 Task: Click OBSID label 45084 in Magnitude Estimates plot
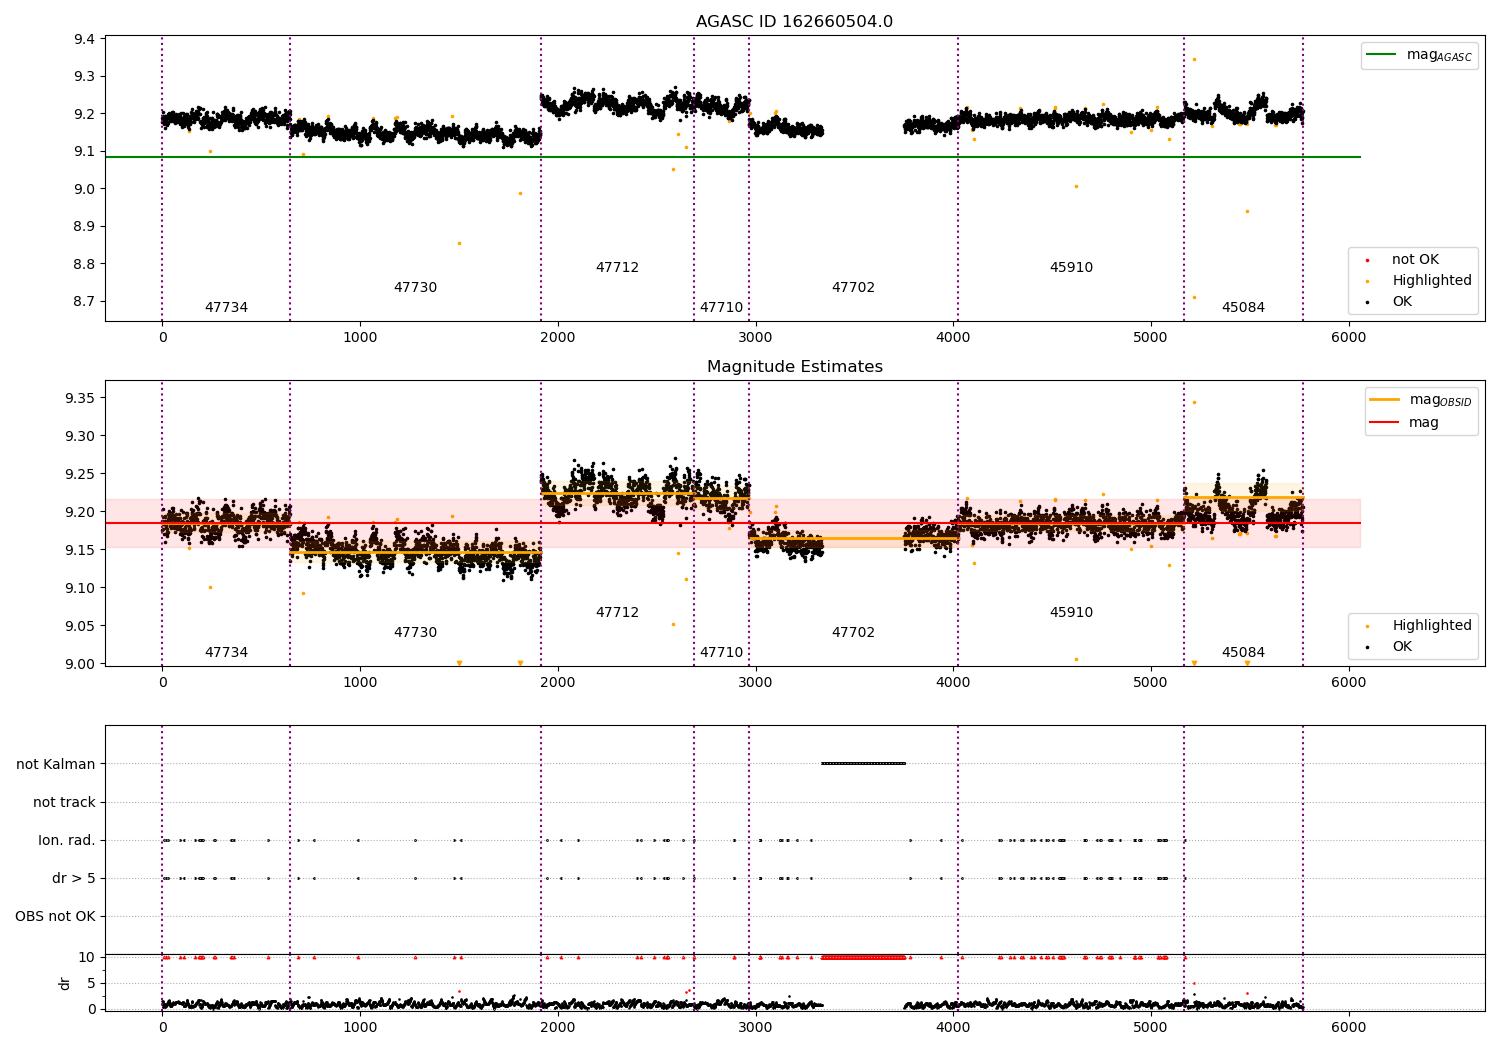tap(1243, 653)
